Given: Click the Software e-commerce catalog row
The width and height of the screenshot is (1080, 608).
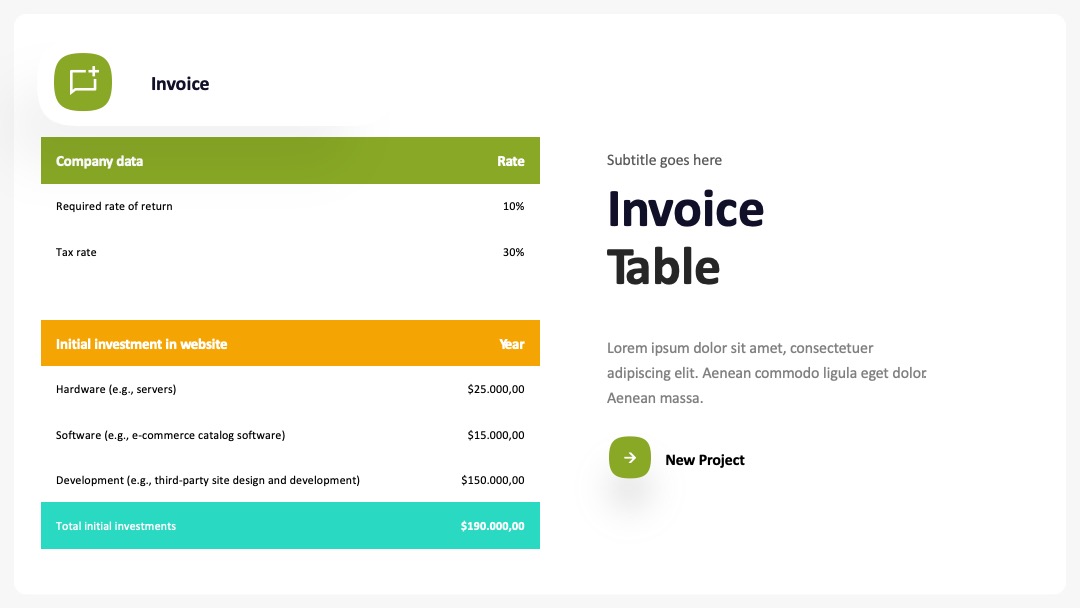Looking at the screenshot, I should pyautogui.click(x=290, y=435).
